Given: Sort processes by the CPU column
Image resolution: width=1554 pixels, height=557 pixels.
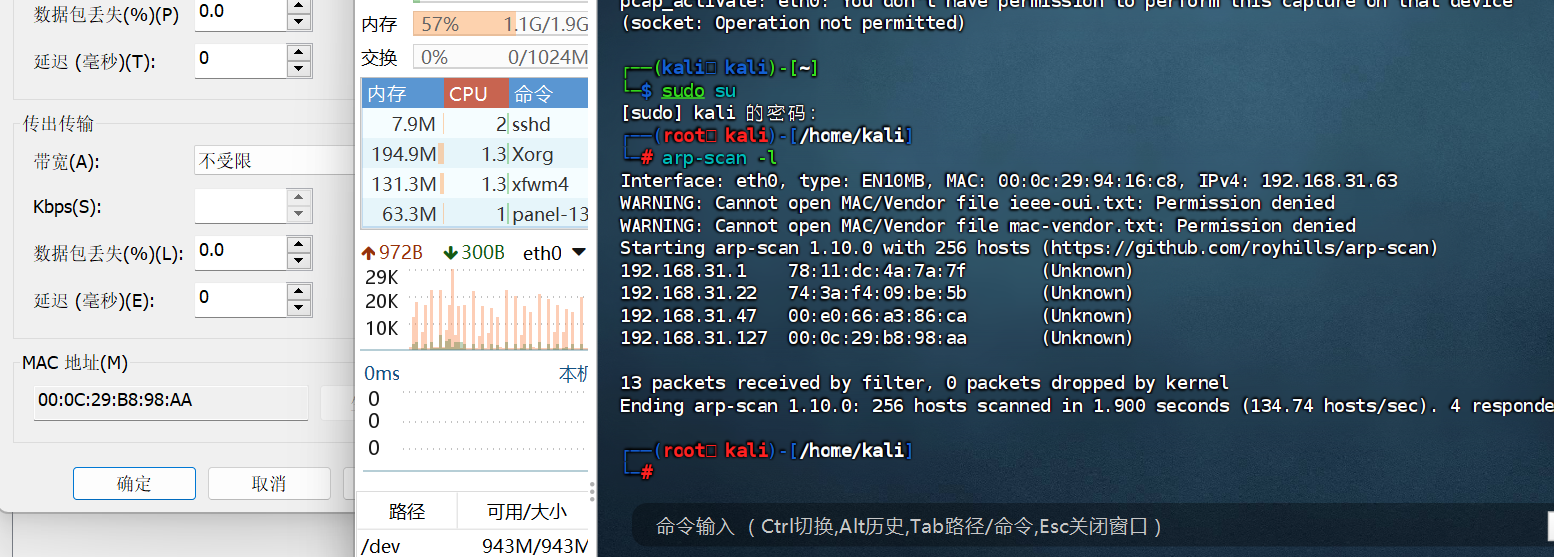Looking at the screenshot, I should click(x=475, y=94).
